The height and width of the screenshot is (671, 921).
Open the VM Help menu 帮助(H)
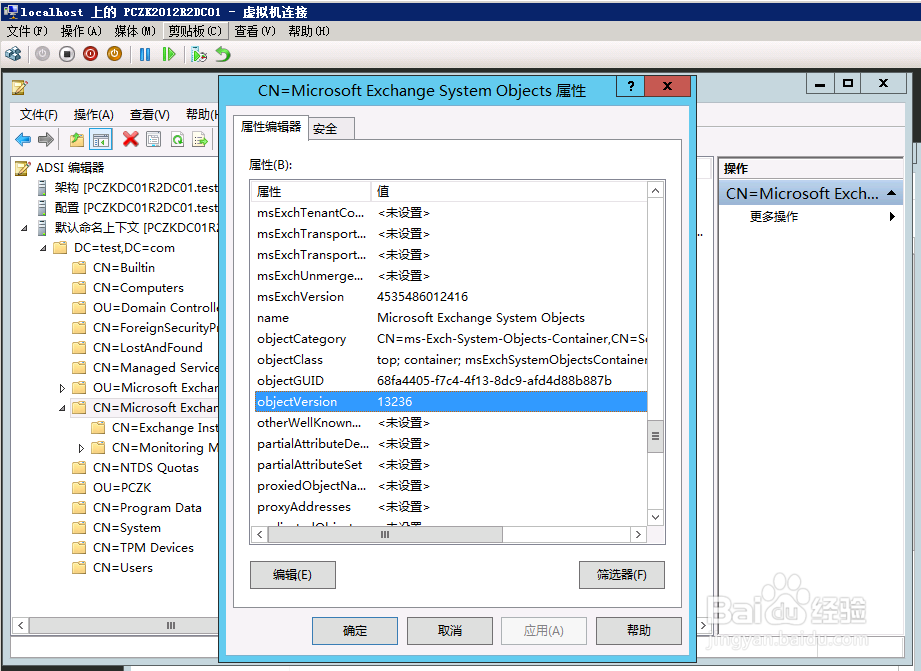click(x=309, y=31)
